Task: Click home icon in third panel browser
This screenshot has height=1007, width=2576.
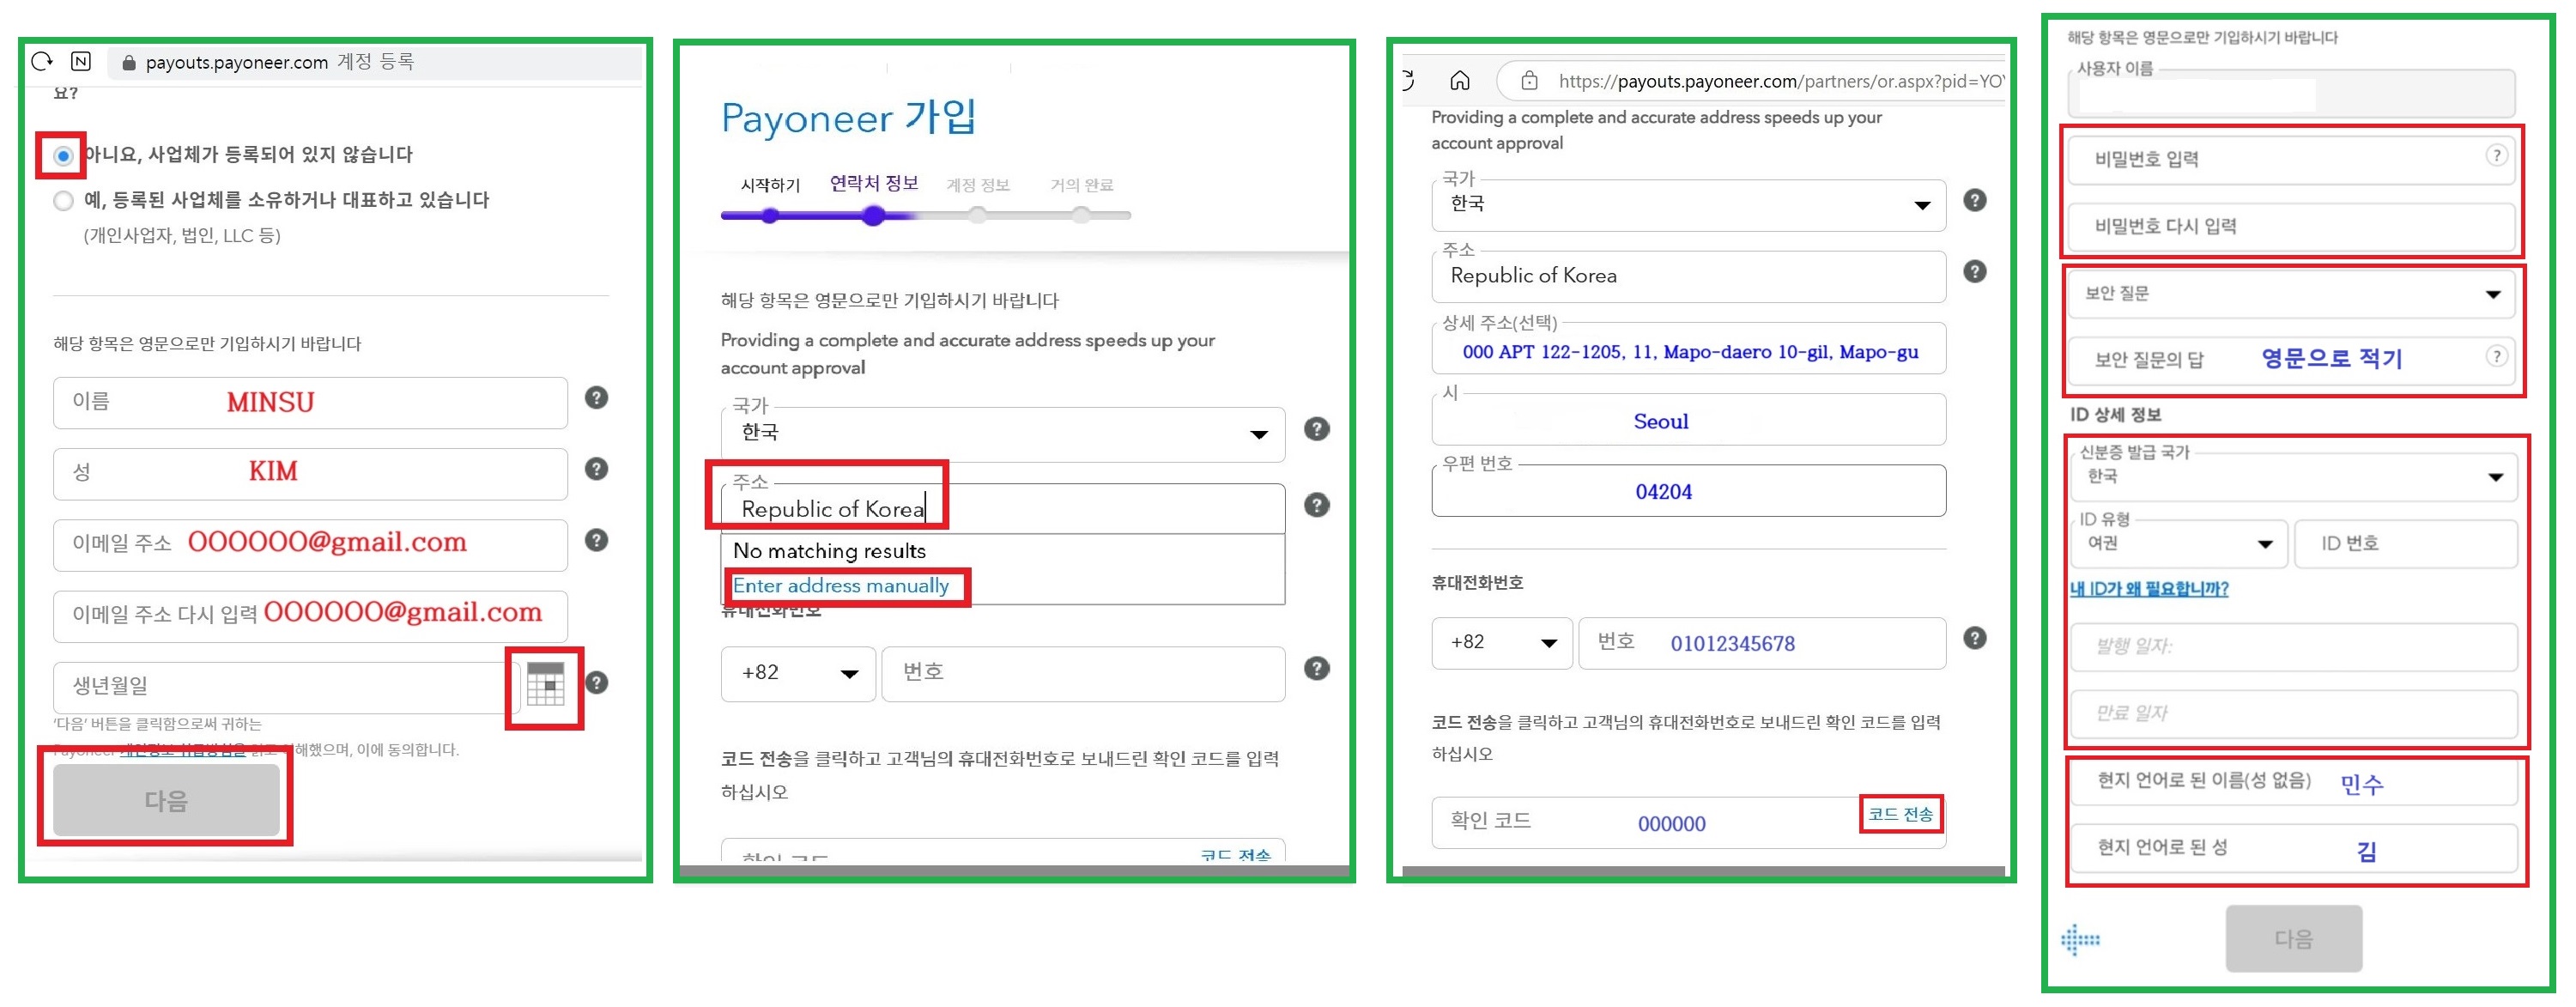Action: pos(1460,81)
